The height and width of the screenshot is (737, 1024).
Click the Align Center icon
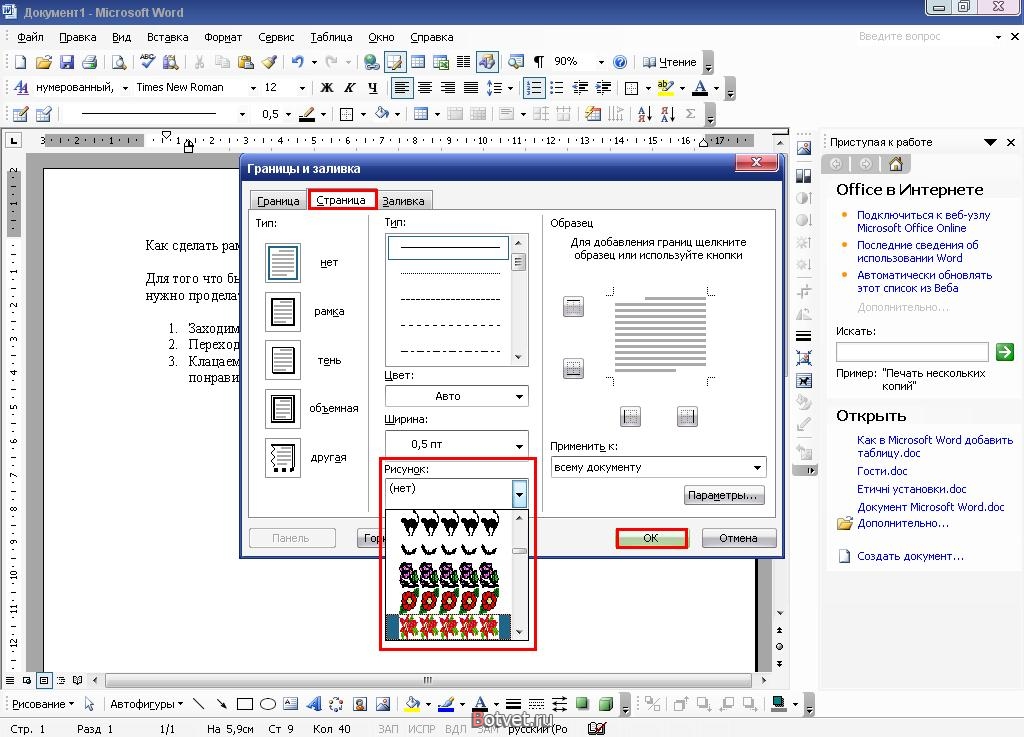pyautogui.click(x=425, y=87)
